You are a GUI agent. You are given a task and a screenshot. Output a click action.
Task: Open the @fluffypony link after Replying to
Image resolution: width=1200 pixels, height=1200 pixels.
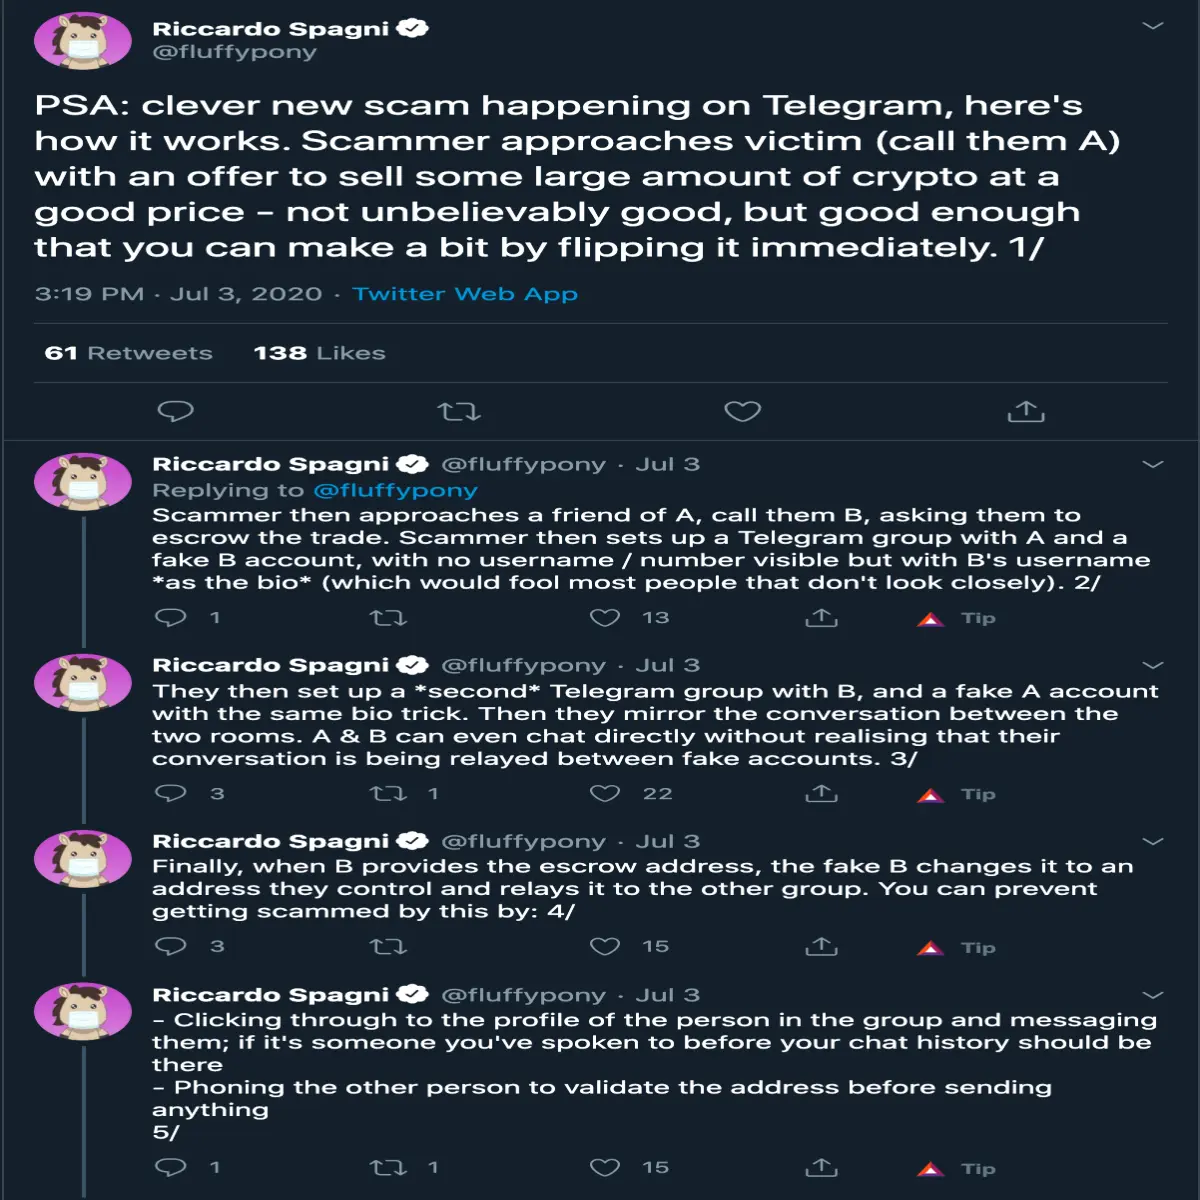[x=395, y=490]
